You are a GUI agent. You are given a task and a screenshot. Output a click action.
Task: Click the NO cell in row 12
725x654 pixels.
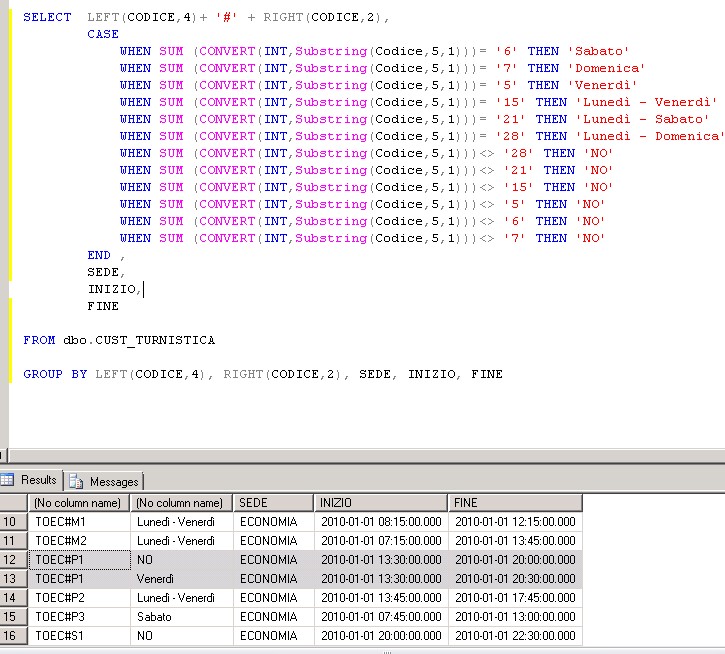[182, 560]
